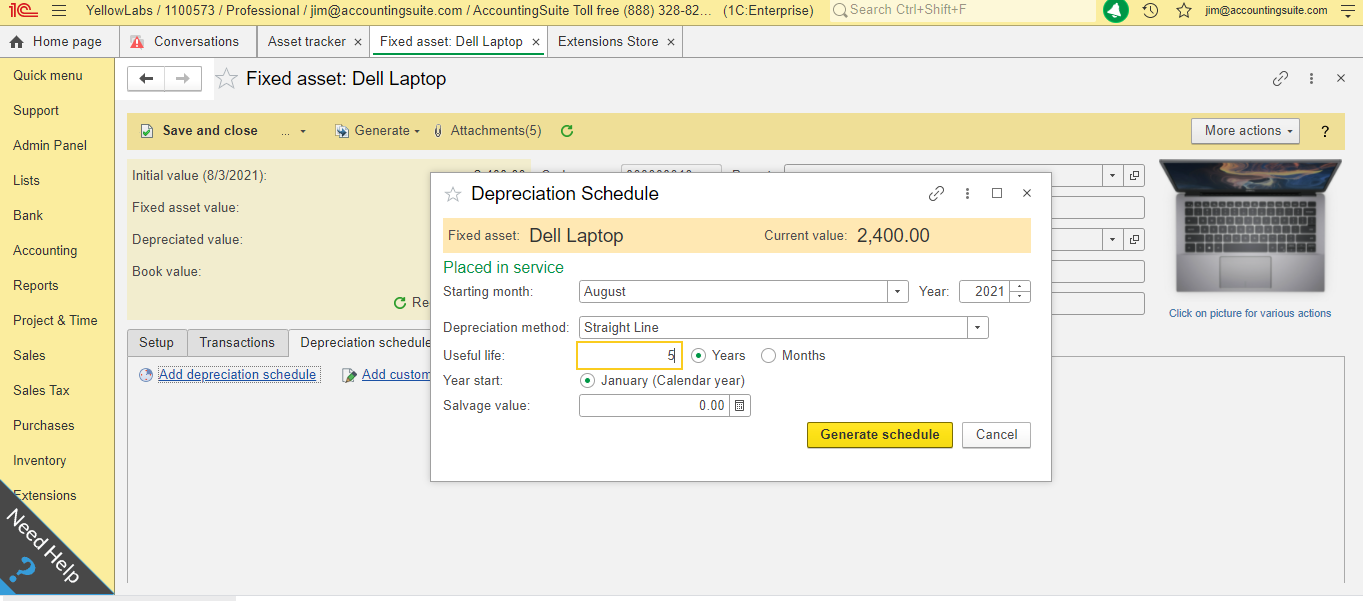Open Depreciation Schedule dialog kebab menu
This screenshot has width=1363, height=601.
967,194
